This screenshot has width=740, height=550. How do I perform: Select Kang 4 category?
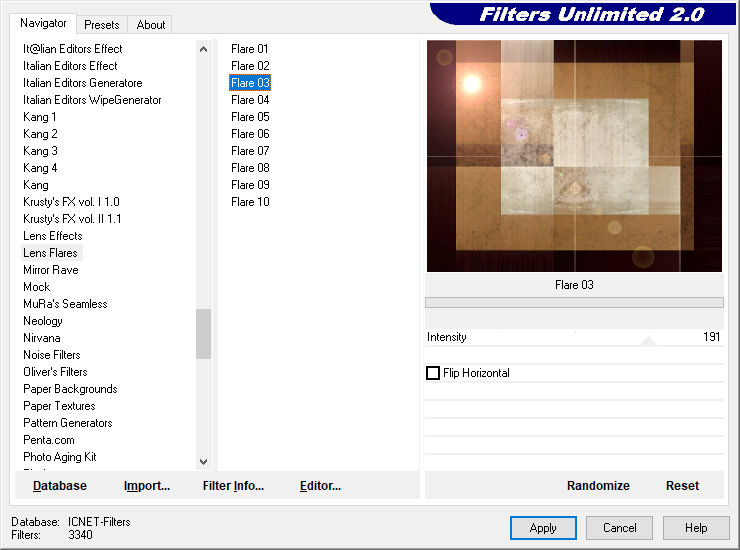click(x=40, y=168)
